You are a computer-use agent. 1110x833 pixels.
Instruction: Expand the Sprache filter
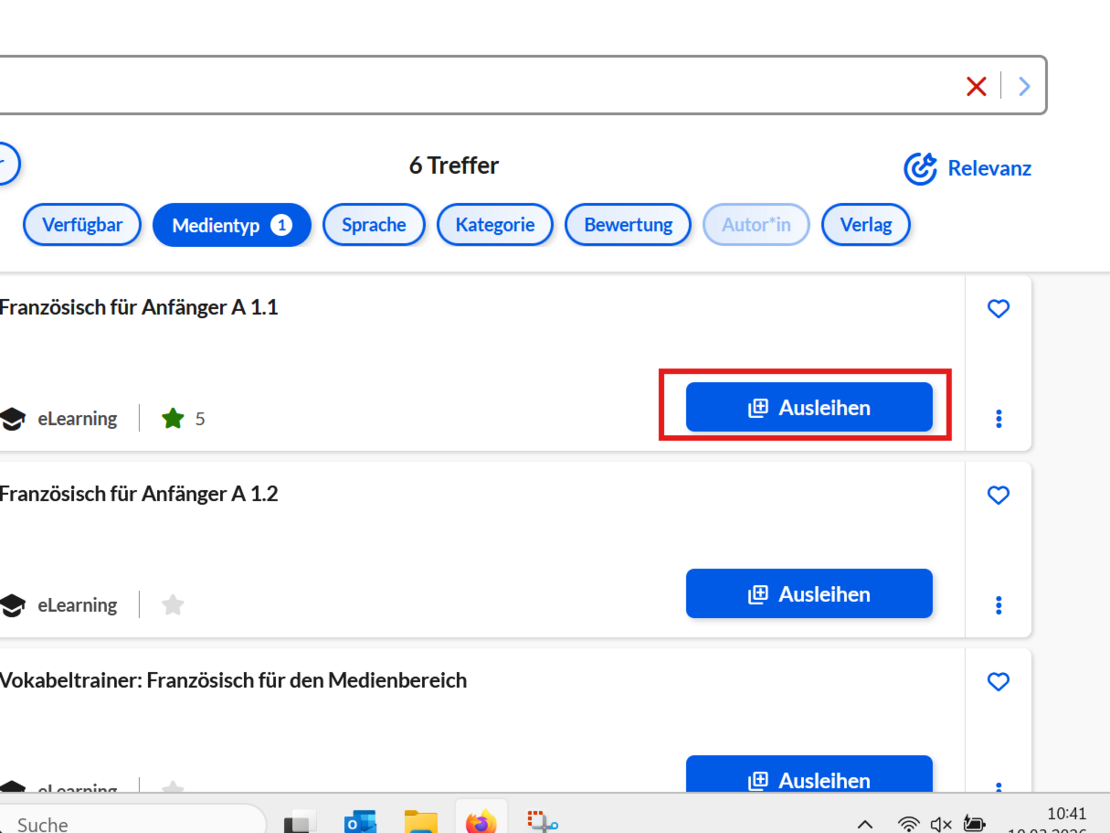pos(374,225)
